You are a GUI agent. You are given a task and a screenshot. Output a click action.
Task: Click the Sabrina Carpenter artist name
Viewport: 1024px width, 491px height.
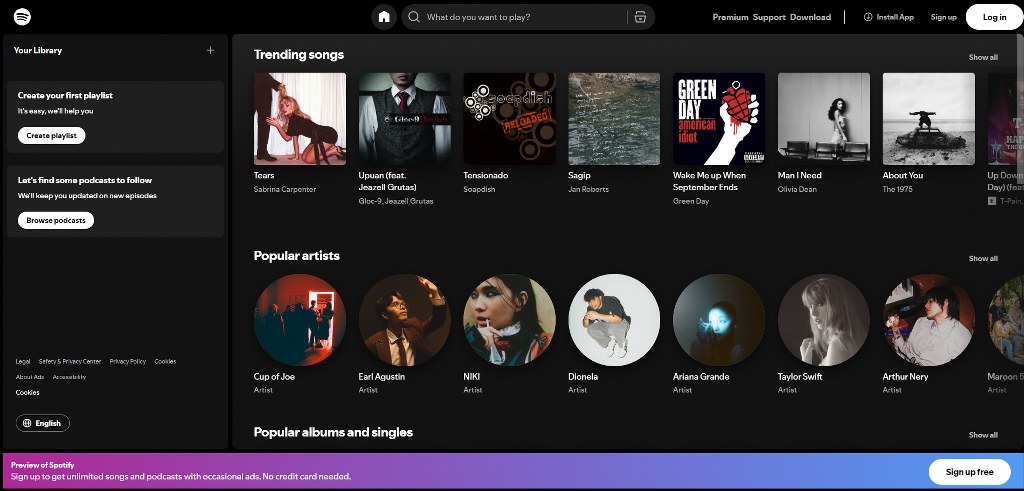285,189
